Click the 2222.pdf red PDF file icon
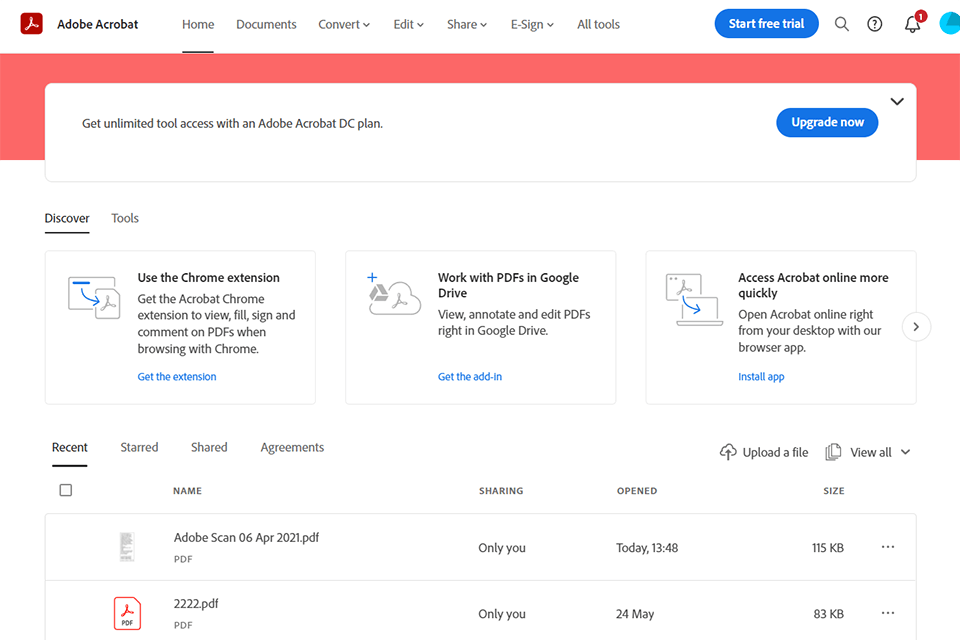960x640 pixels. tap(127, 613)
